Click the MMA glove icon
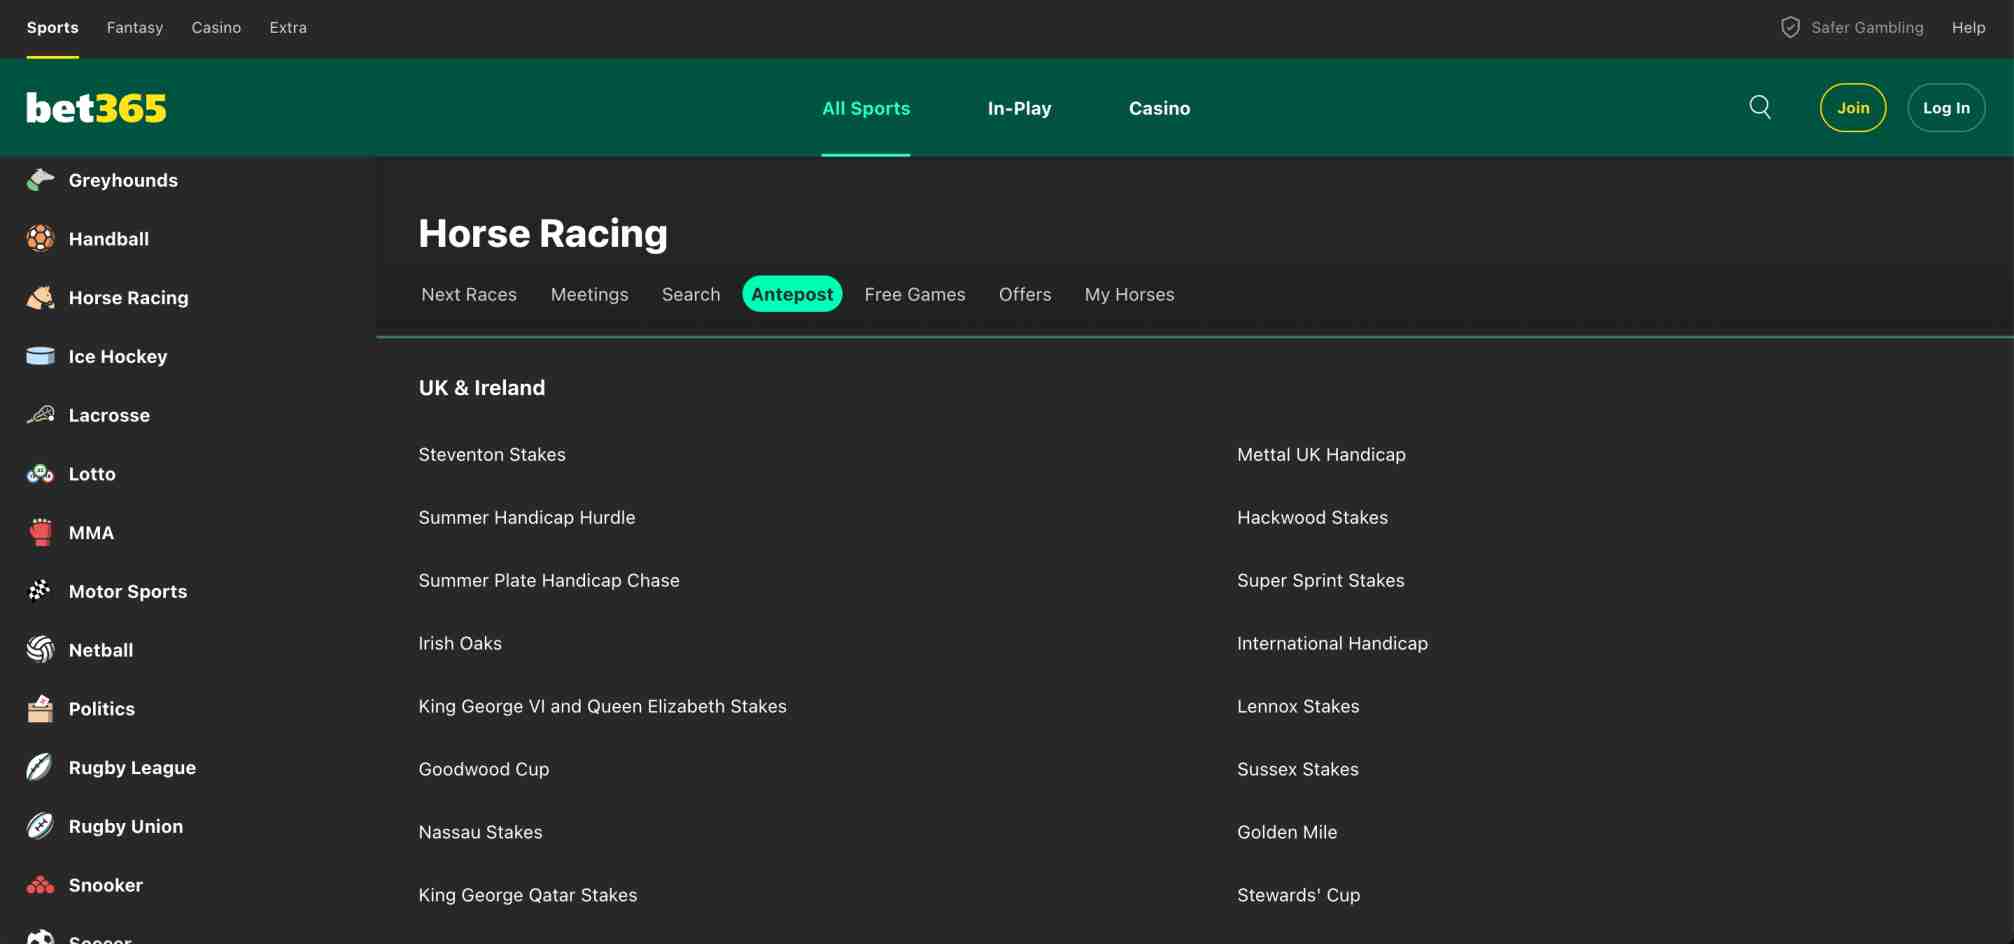 point(40,532)
